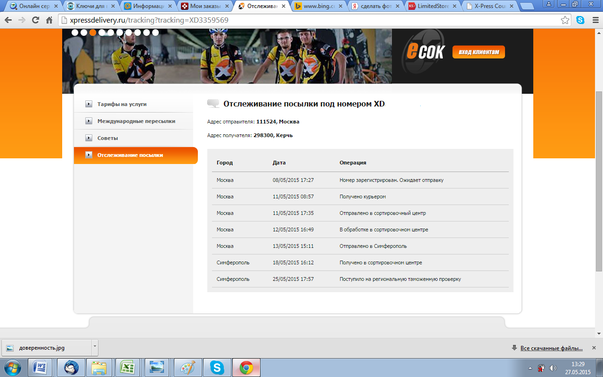This screenshot has height=377, width=603.
Task: Bookmark this page with the star icon
Action: click(565, 20)
